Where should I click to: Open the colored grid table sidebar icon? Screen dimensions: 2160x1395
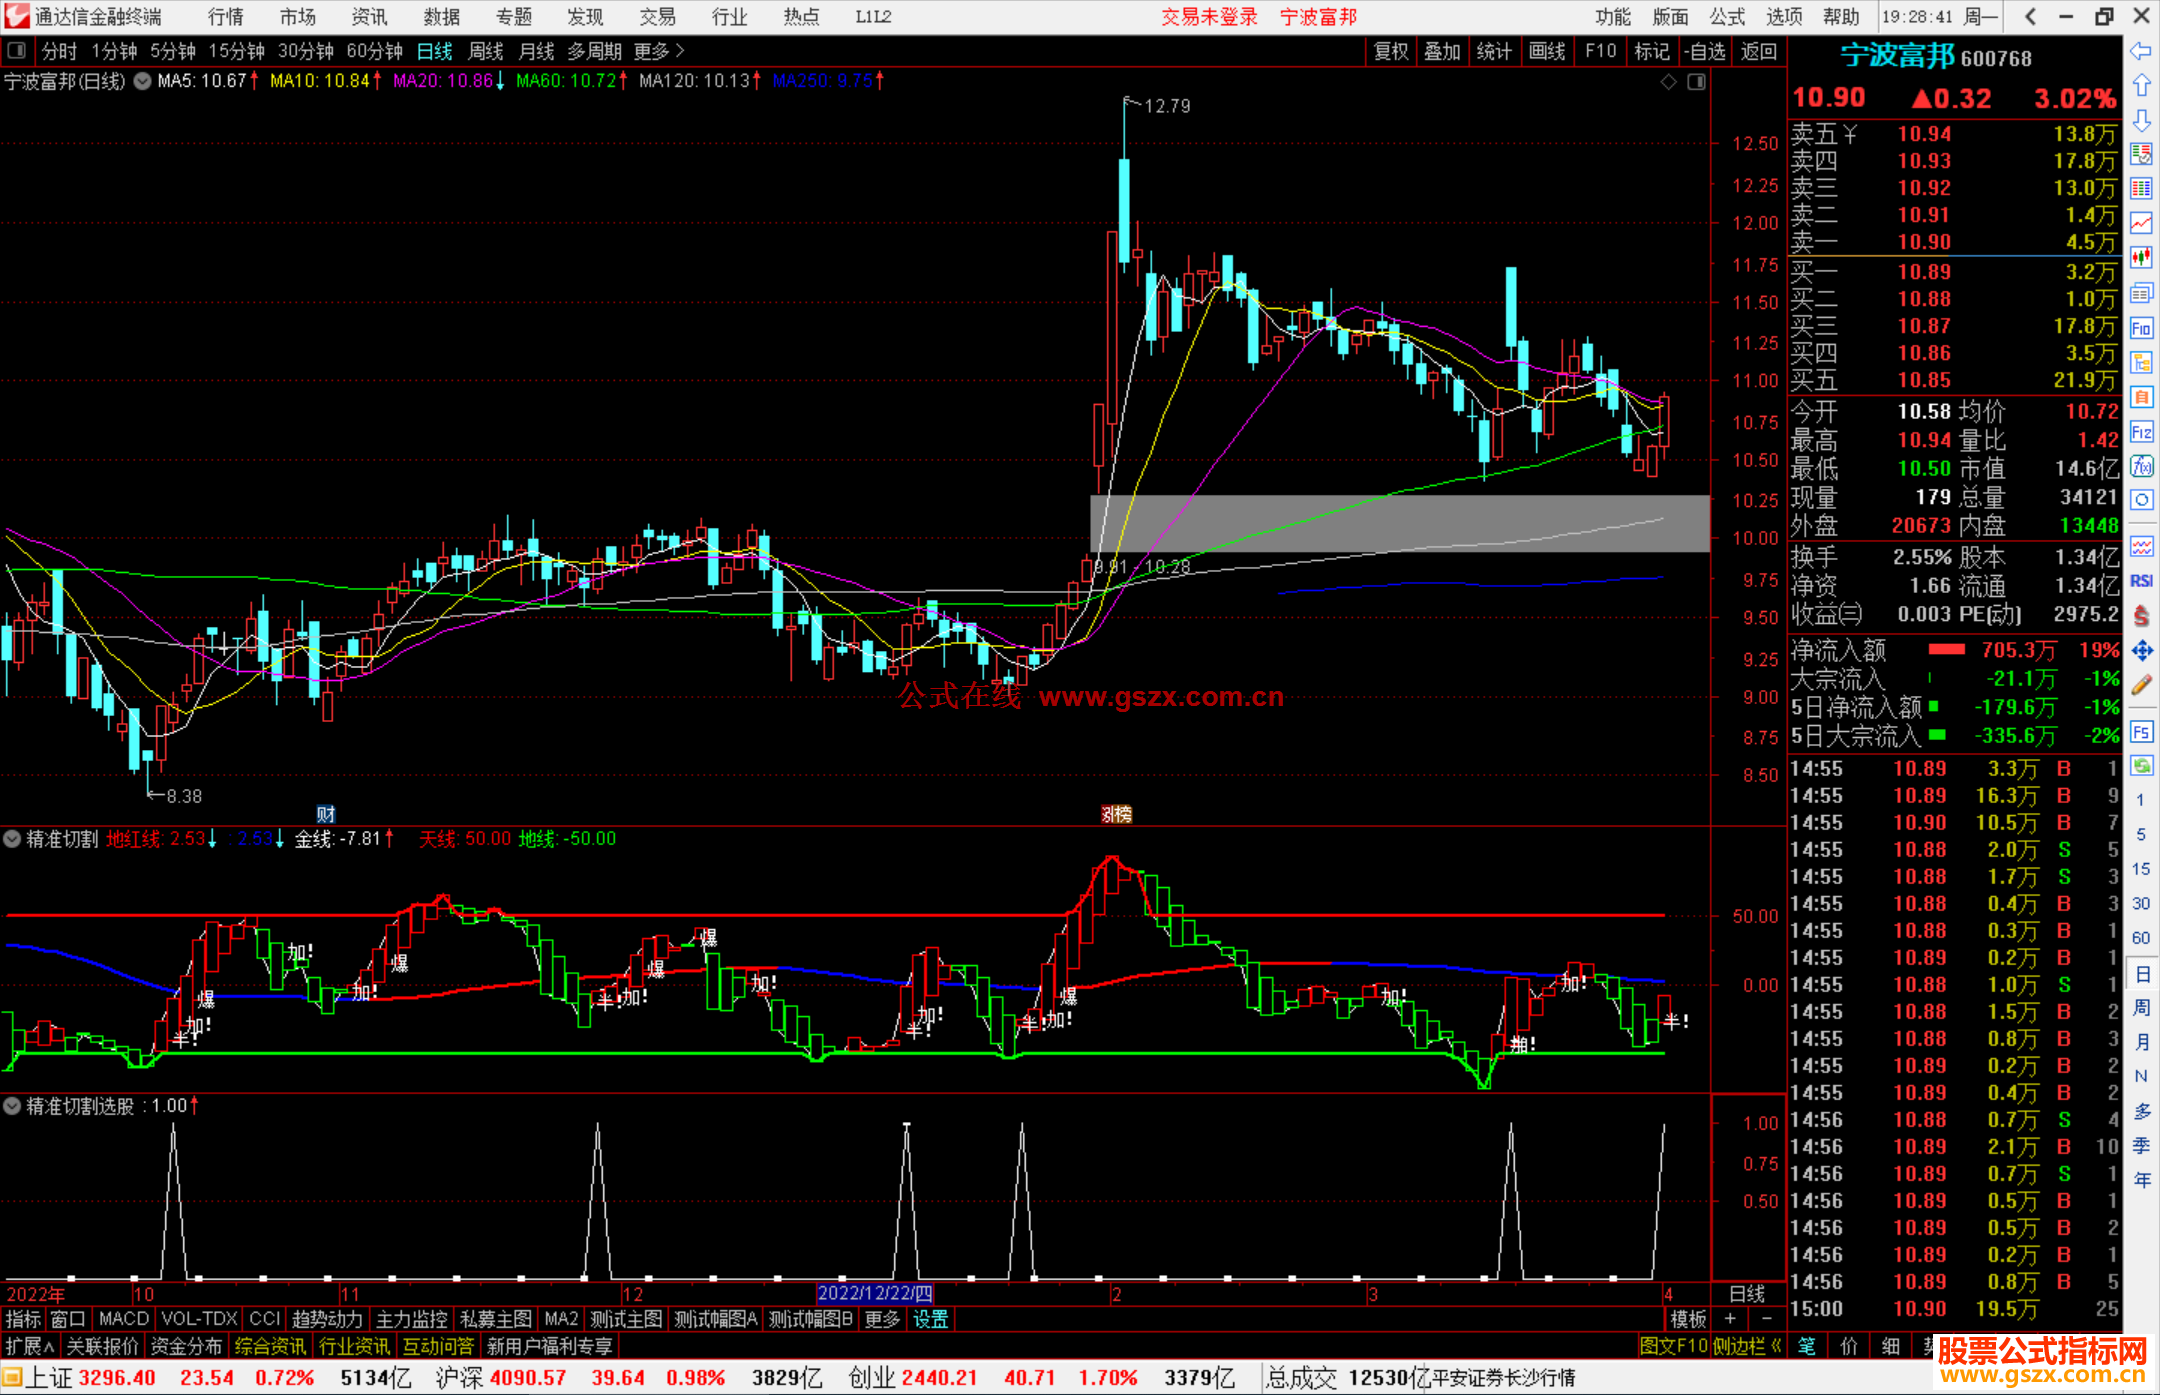tap(2141, 189)
